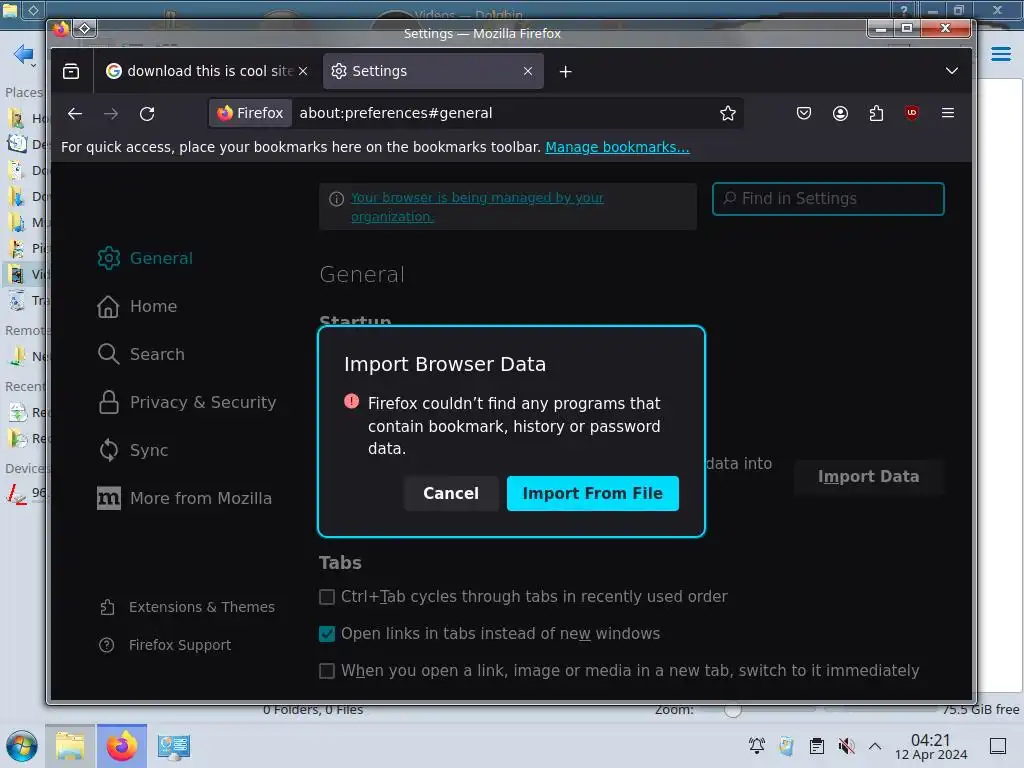This screenshot has width=1024, height=768.
Task: Select the Settings tab
Action: tap(434, 71)
